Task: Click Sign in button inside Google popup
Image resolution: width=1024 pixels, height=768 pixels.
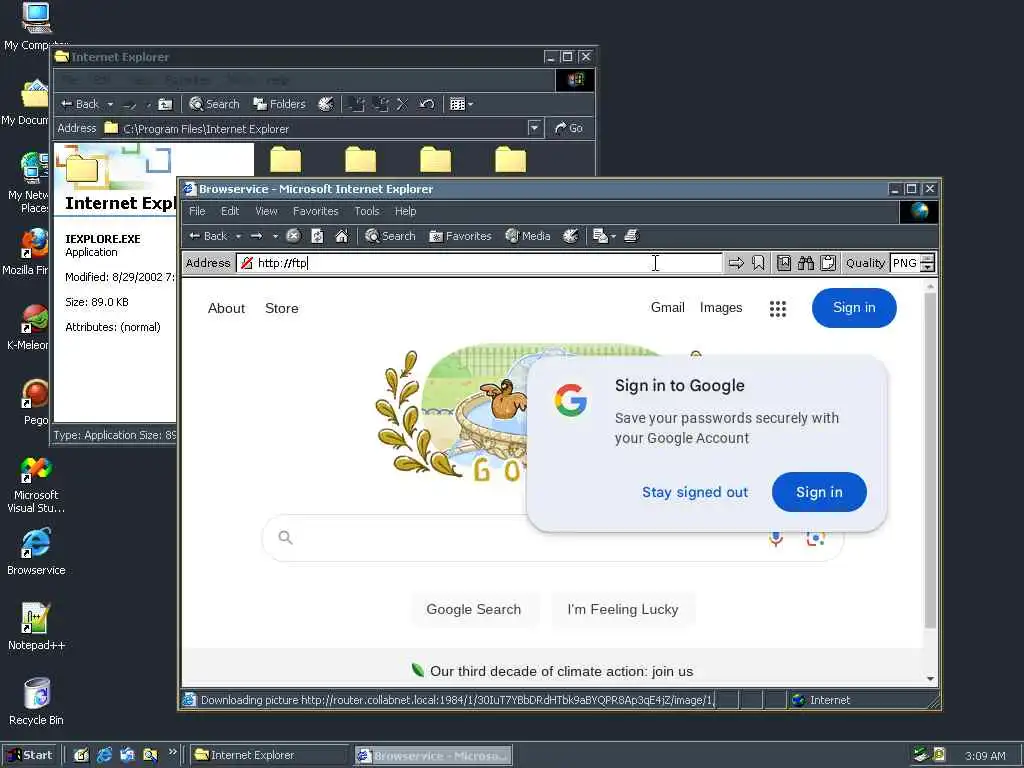Action: pos(819,492)
